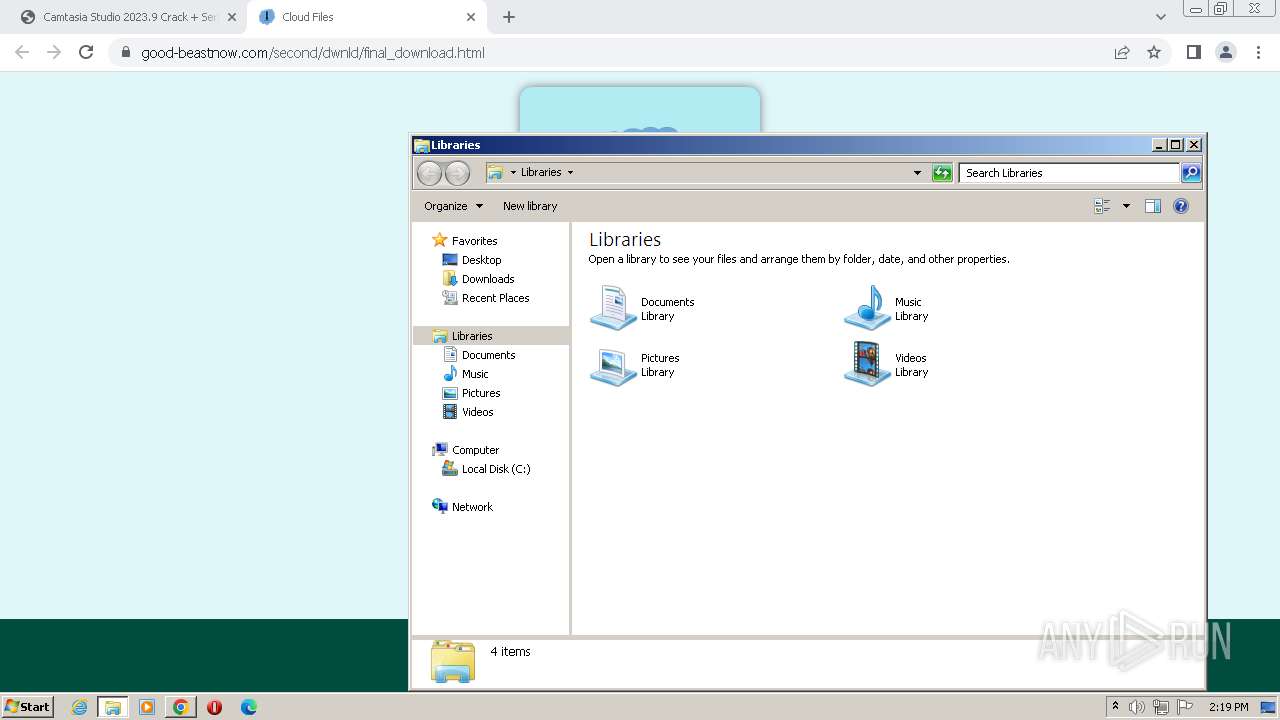Open the Videos library icon
The width and height of the screenshot is (1280, 720).
(867, 364)
